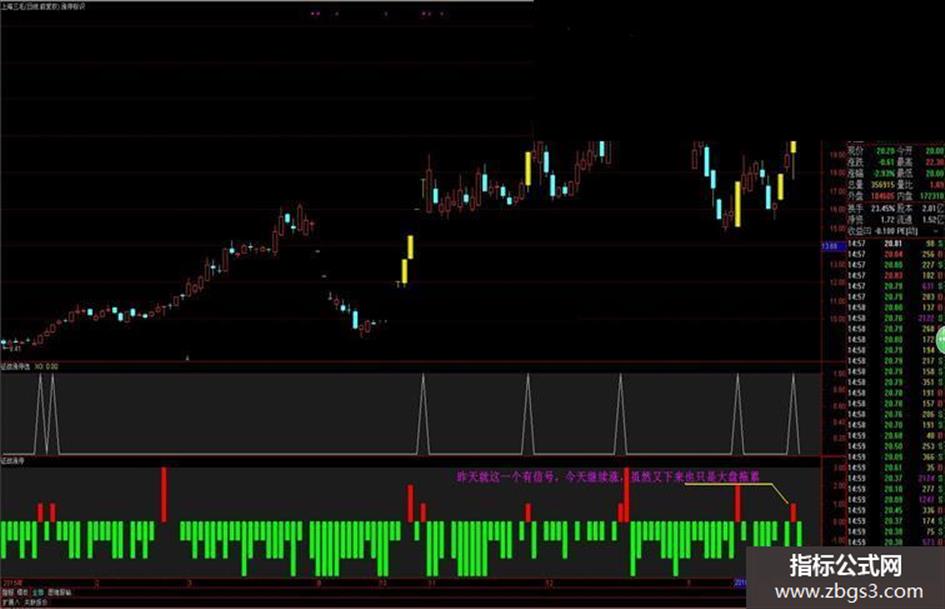Viewport: 945px width, 609px height.
Task: Select the 股本 share capital label
Action: 905,209
